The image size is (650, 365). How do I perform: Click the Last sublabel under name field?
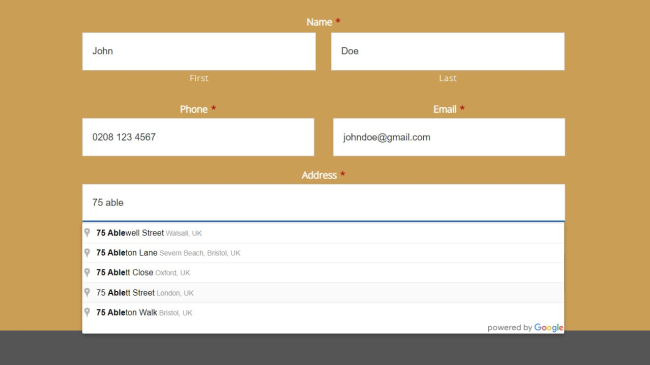448,78
